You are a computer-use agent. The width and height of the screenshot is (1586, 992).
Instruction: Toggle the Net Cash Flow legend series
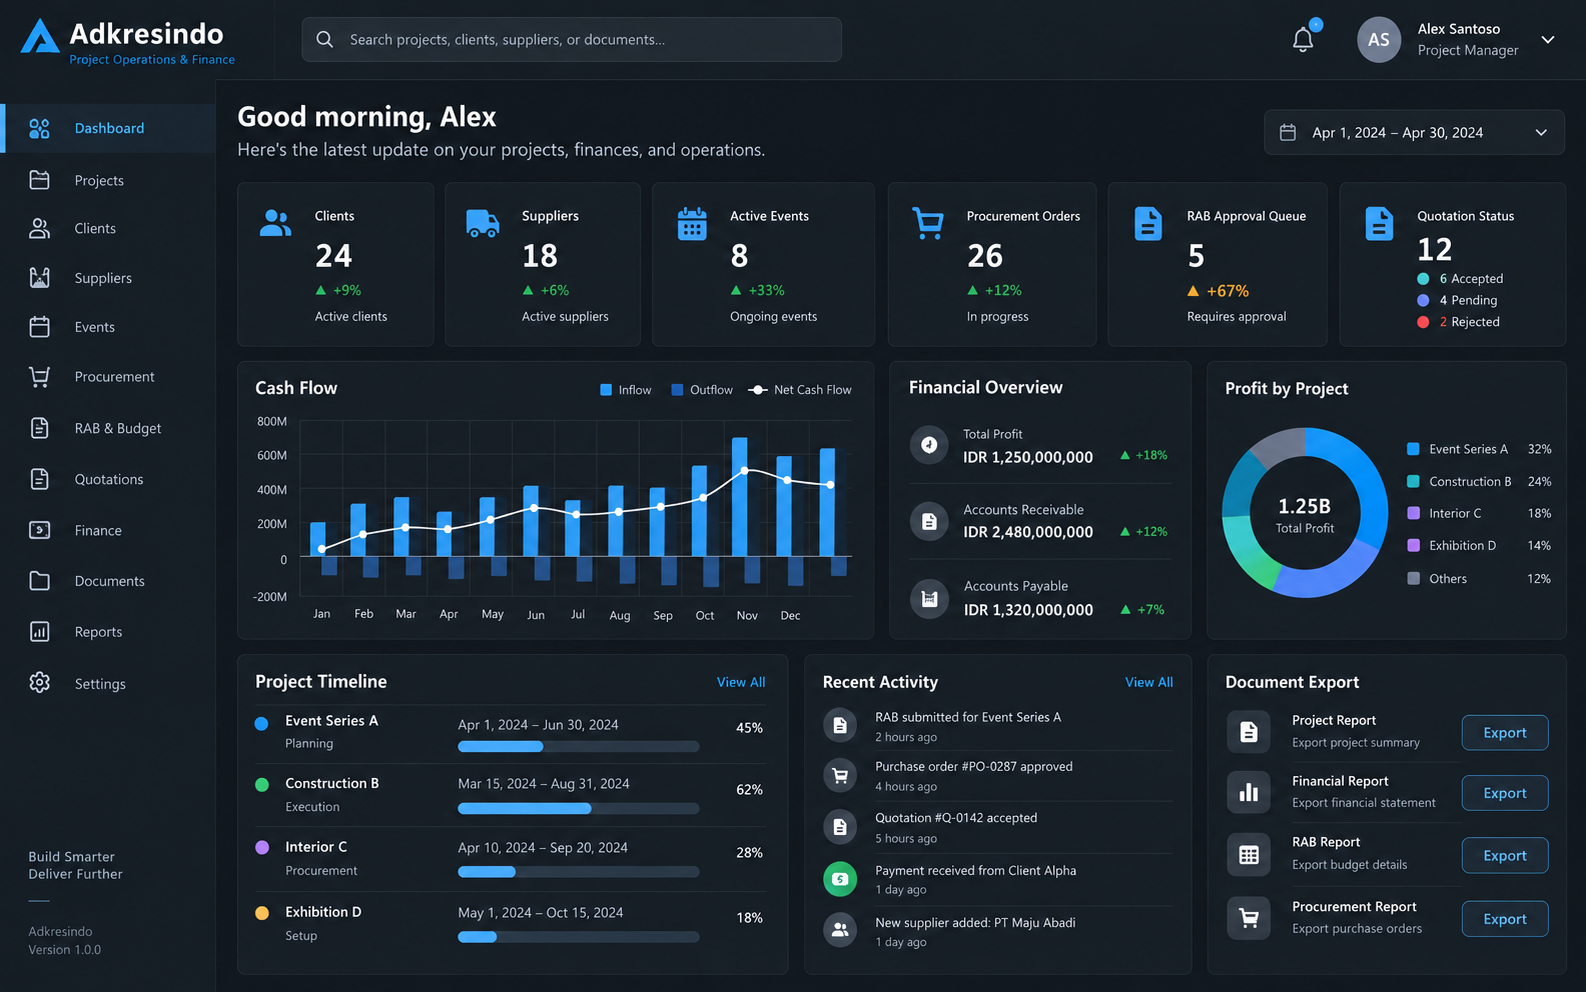[800, 390]
